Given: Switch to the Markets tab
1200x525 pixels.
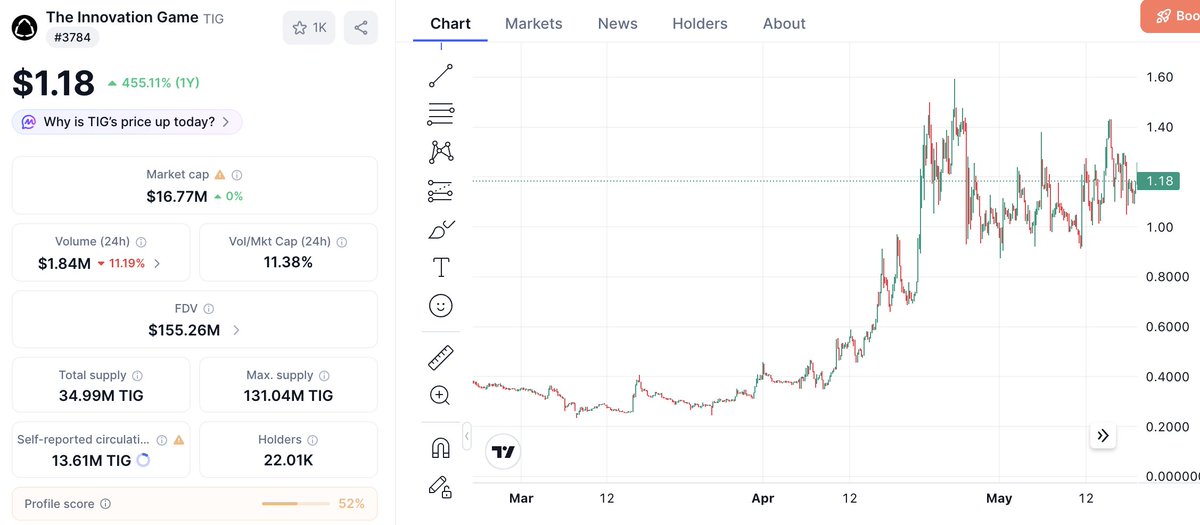Looking at the screenshot, I should (x=534, y=23).
